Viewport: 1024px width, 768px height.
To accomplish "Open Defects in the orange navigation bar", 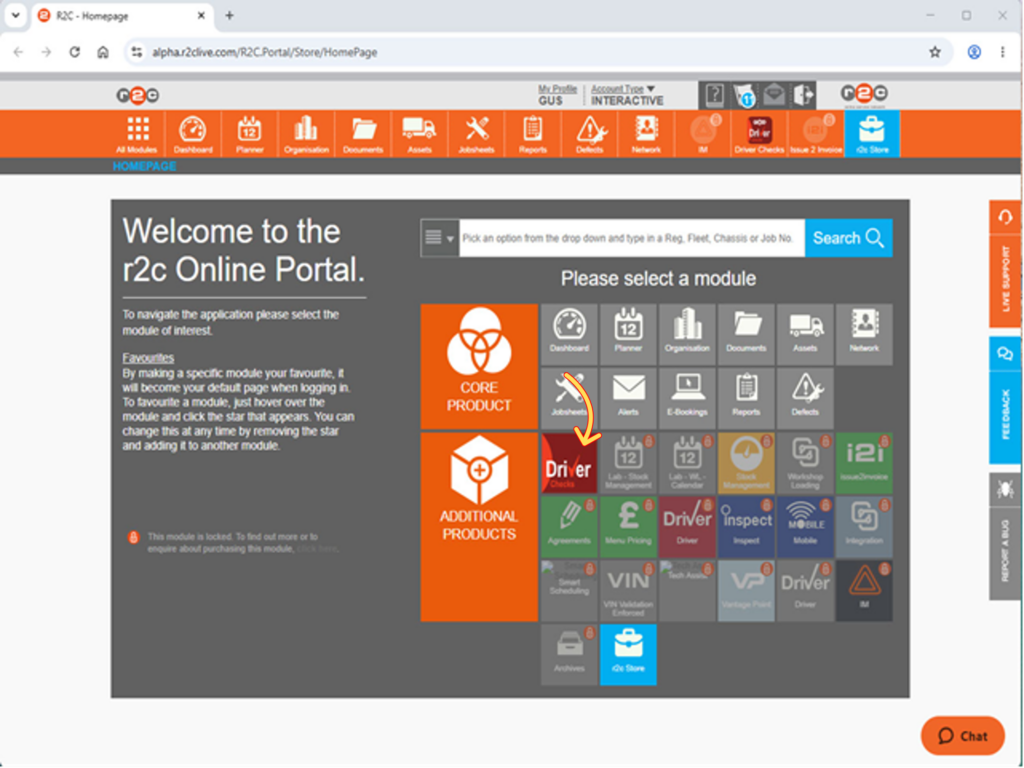I will 590,134.
